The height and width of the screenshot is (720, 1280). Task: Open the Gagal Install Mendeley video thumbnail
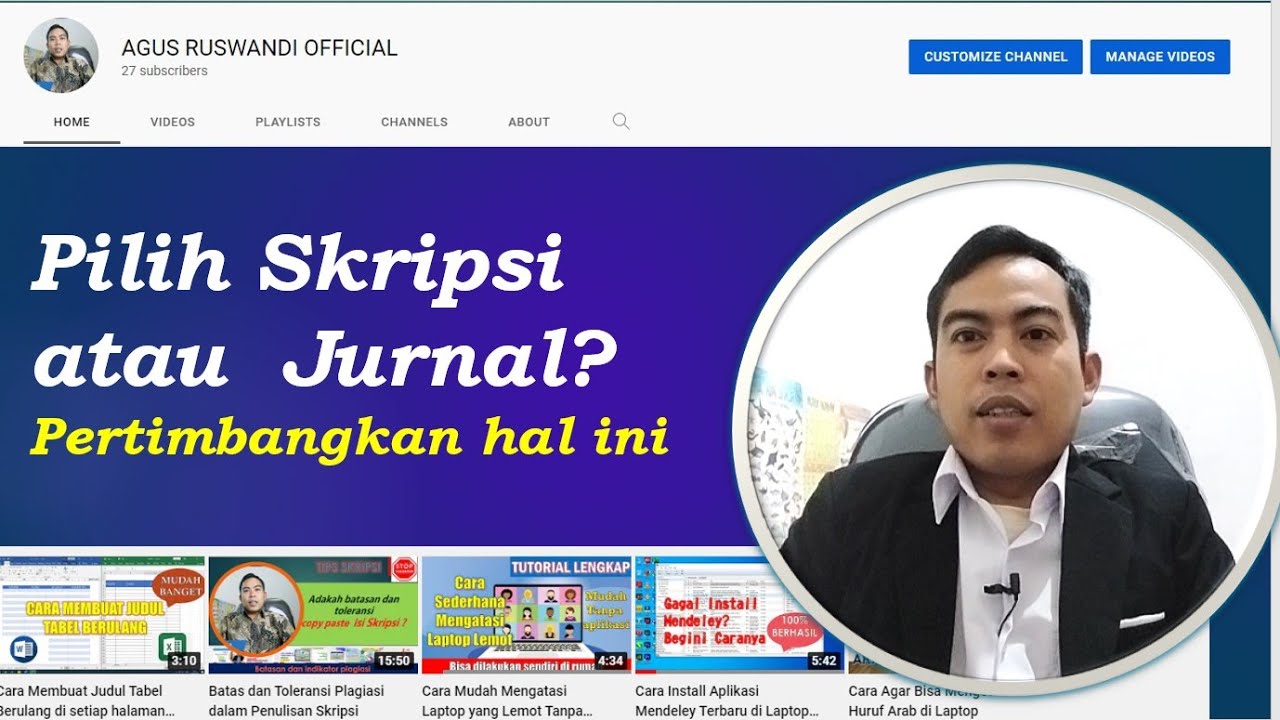coord(739,615)
